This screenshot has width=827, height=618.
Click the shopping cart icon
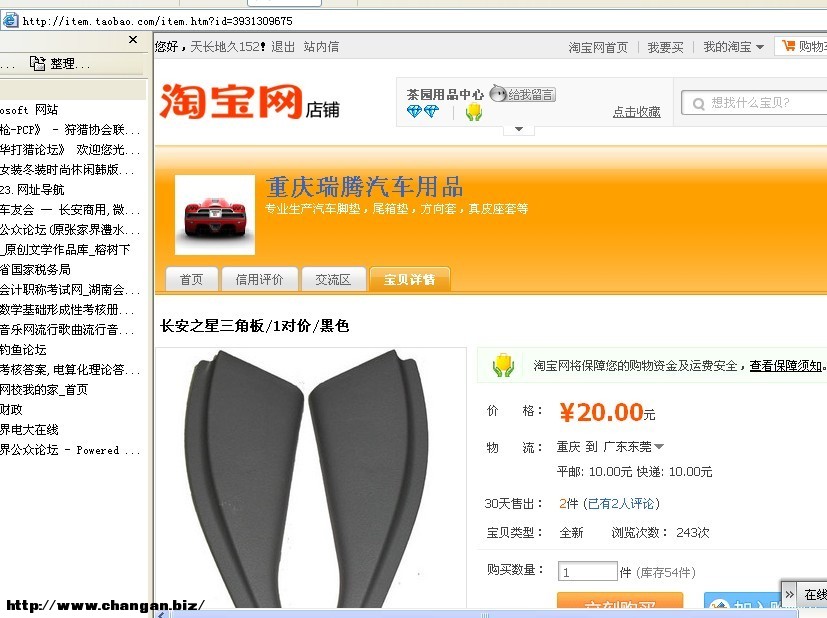pos(788,46)
